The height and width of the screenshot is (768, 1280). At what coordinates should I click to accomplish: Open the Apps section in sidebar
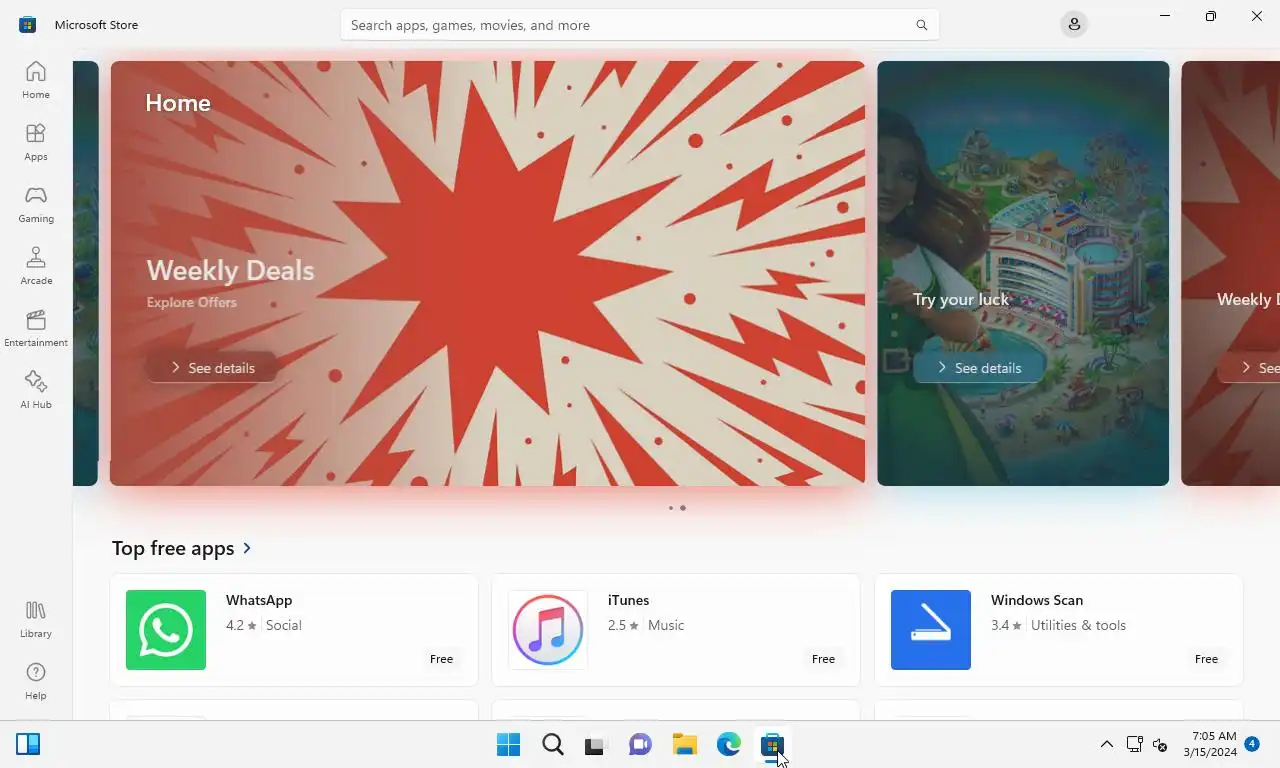[x=36, y=142]
